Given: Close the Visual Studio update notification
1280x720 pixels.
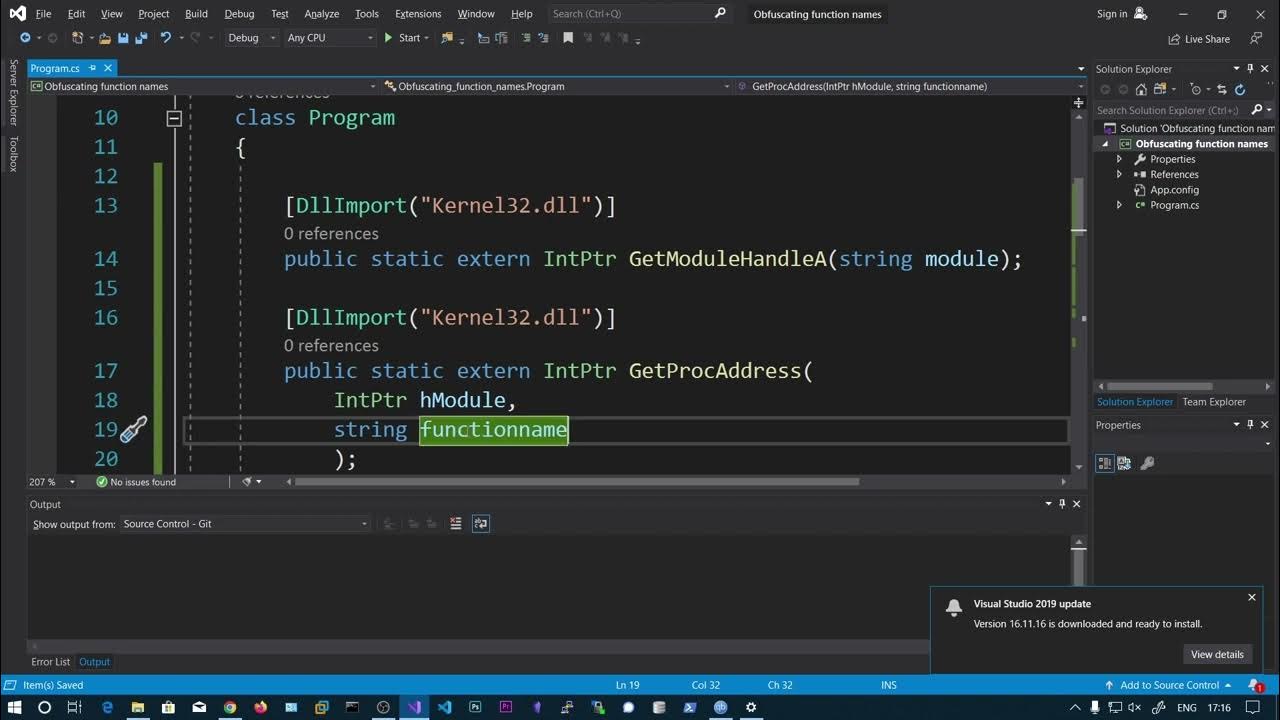Looking at the screenshot, I should pos(1251,597).
